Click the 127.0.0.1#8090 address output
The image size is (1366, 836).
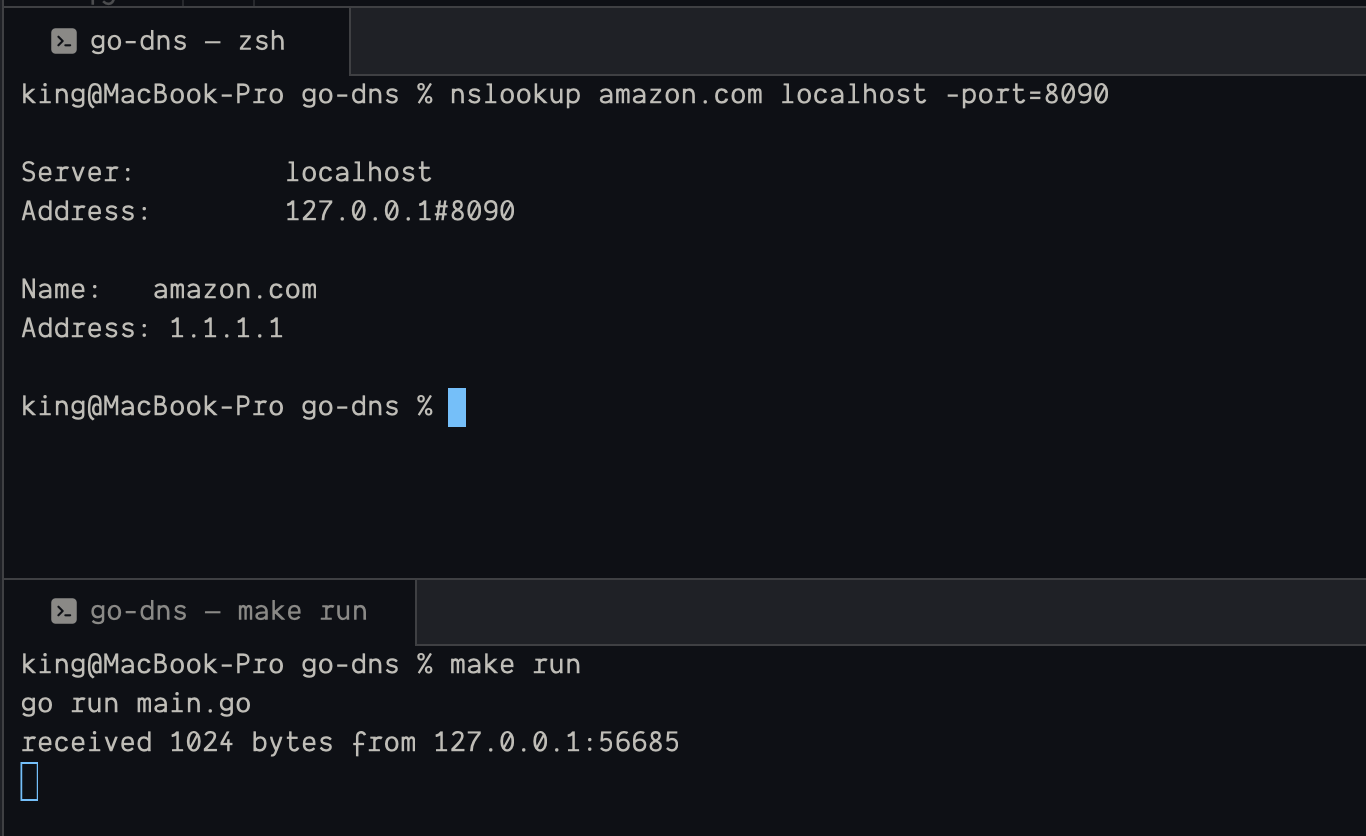click(x=399, y=212)
